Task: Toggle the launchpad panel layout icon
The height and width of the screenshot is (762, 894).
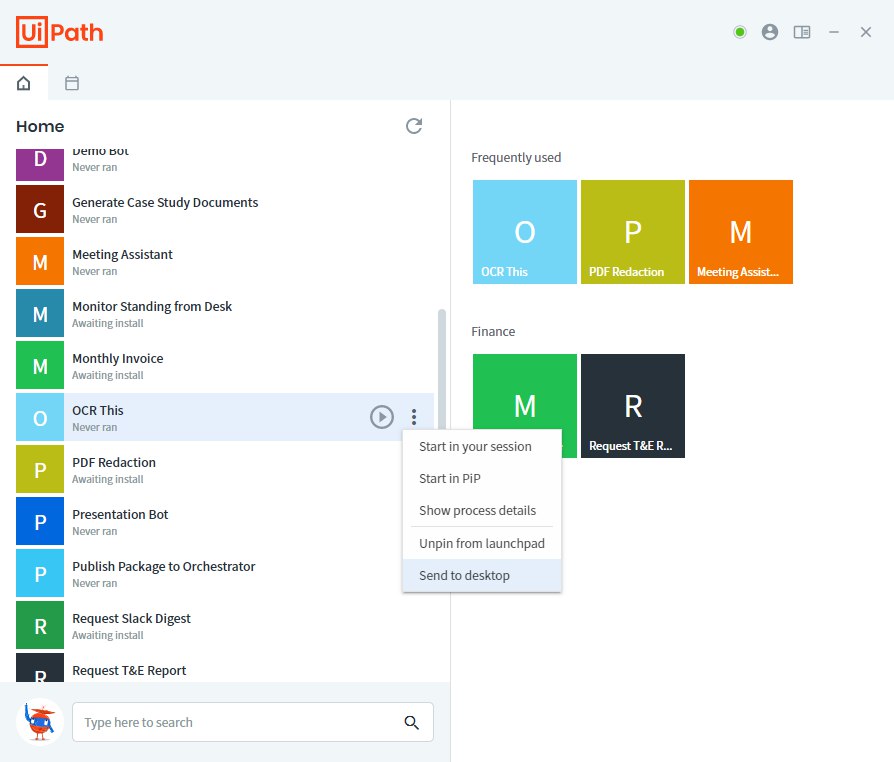Action: [802, 32]
